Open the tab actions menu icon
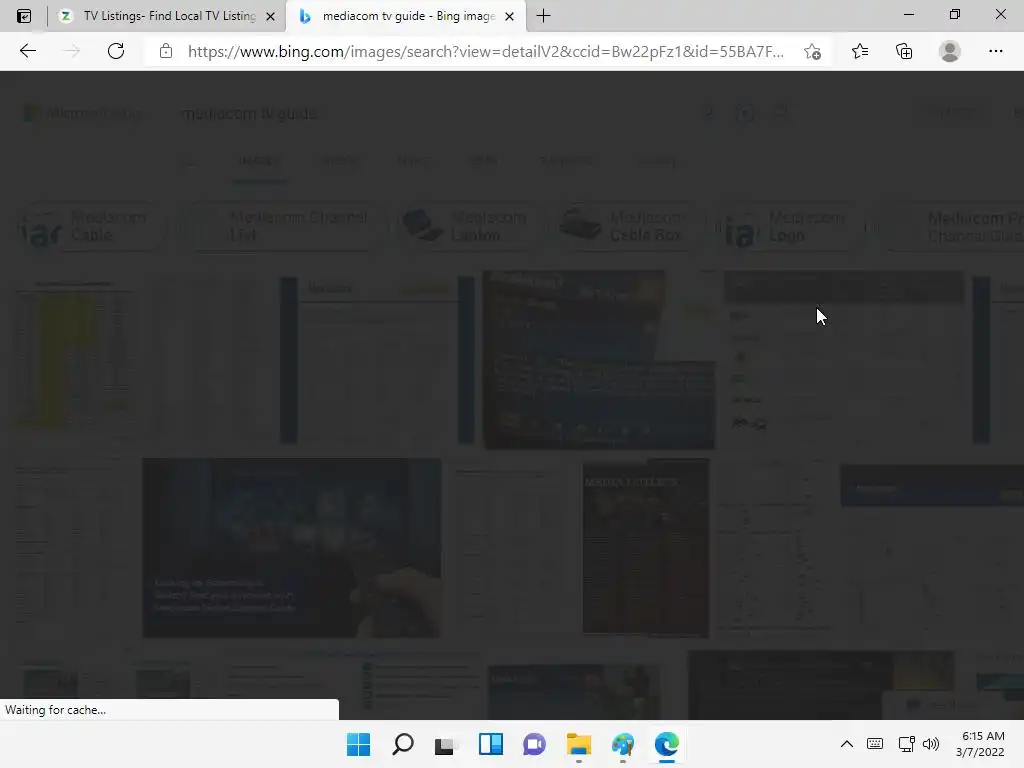1024x768 pixels. [24, 16]
